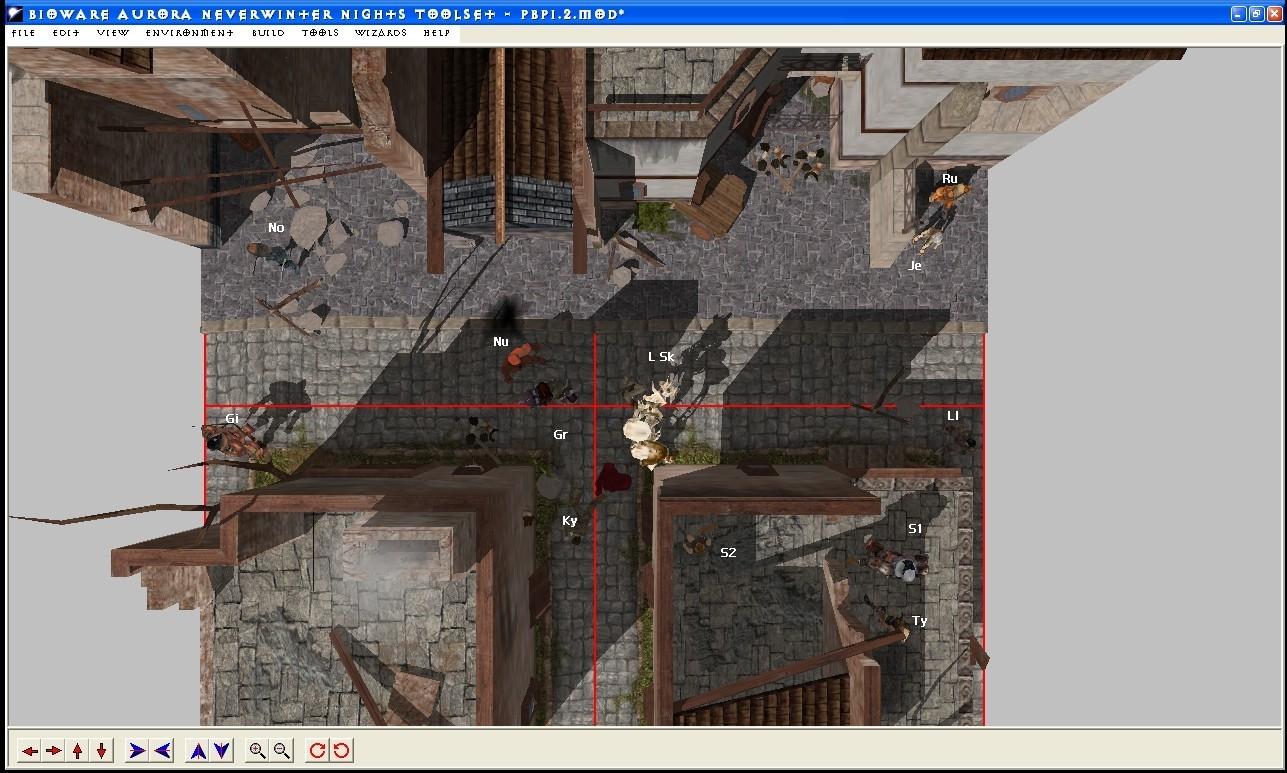Screen dimensions: 1287x773
Task: Open the Wizards menu
Action: tap(381, 33)
